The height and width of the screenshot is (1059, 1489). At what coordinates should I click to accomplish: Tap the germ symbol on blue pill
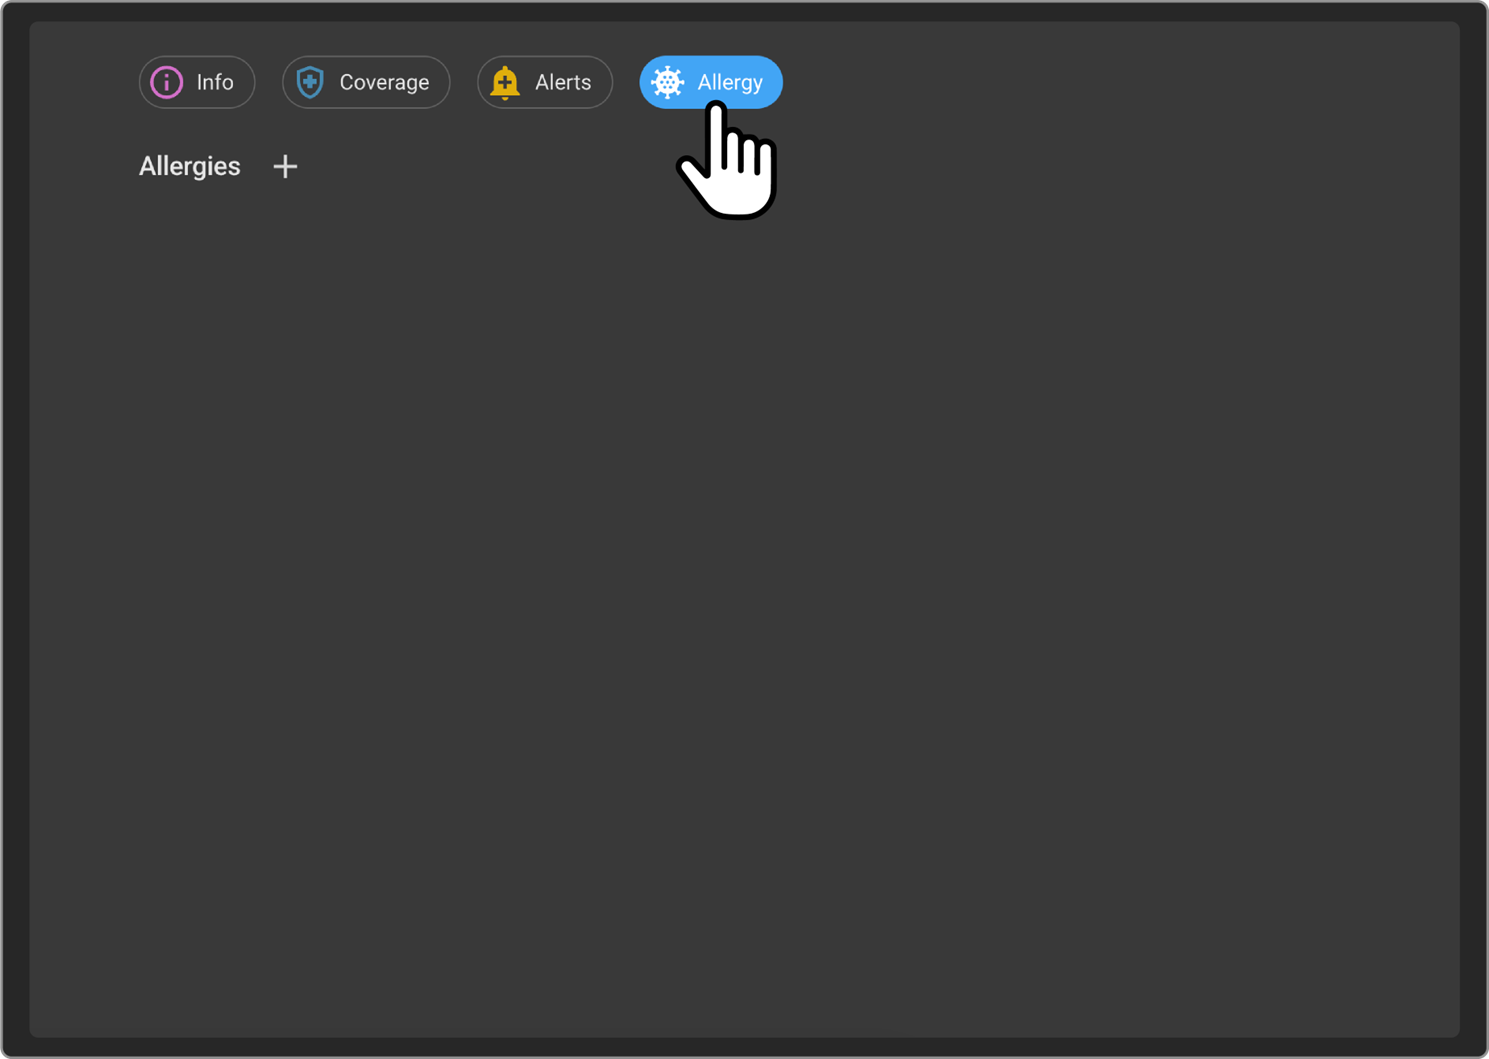tap(667, 82)
